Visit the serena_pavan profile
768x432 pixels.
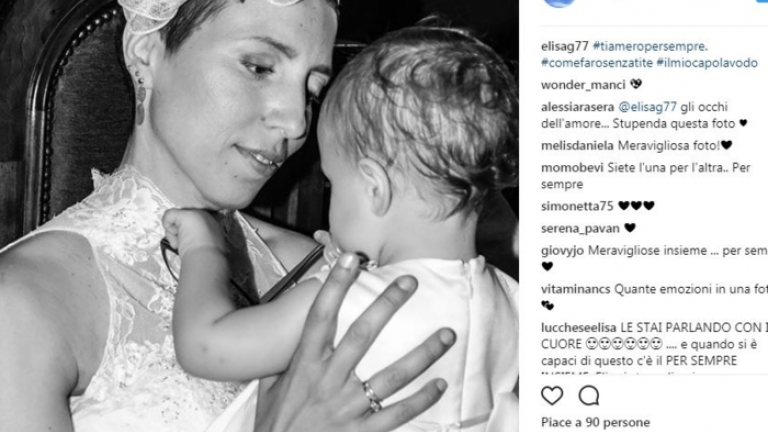pyautogui.click(x=580, y=228)
